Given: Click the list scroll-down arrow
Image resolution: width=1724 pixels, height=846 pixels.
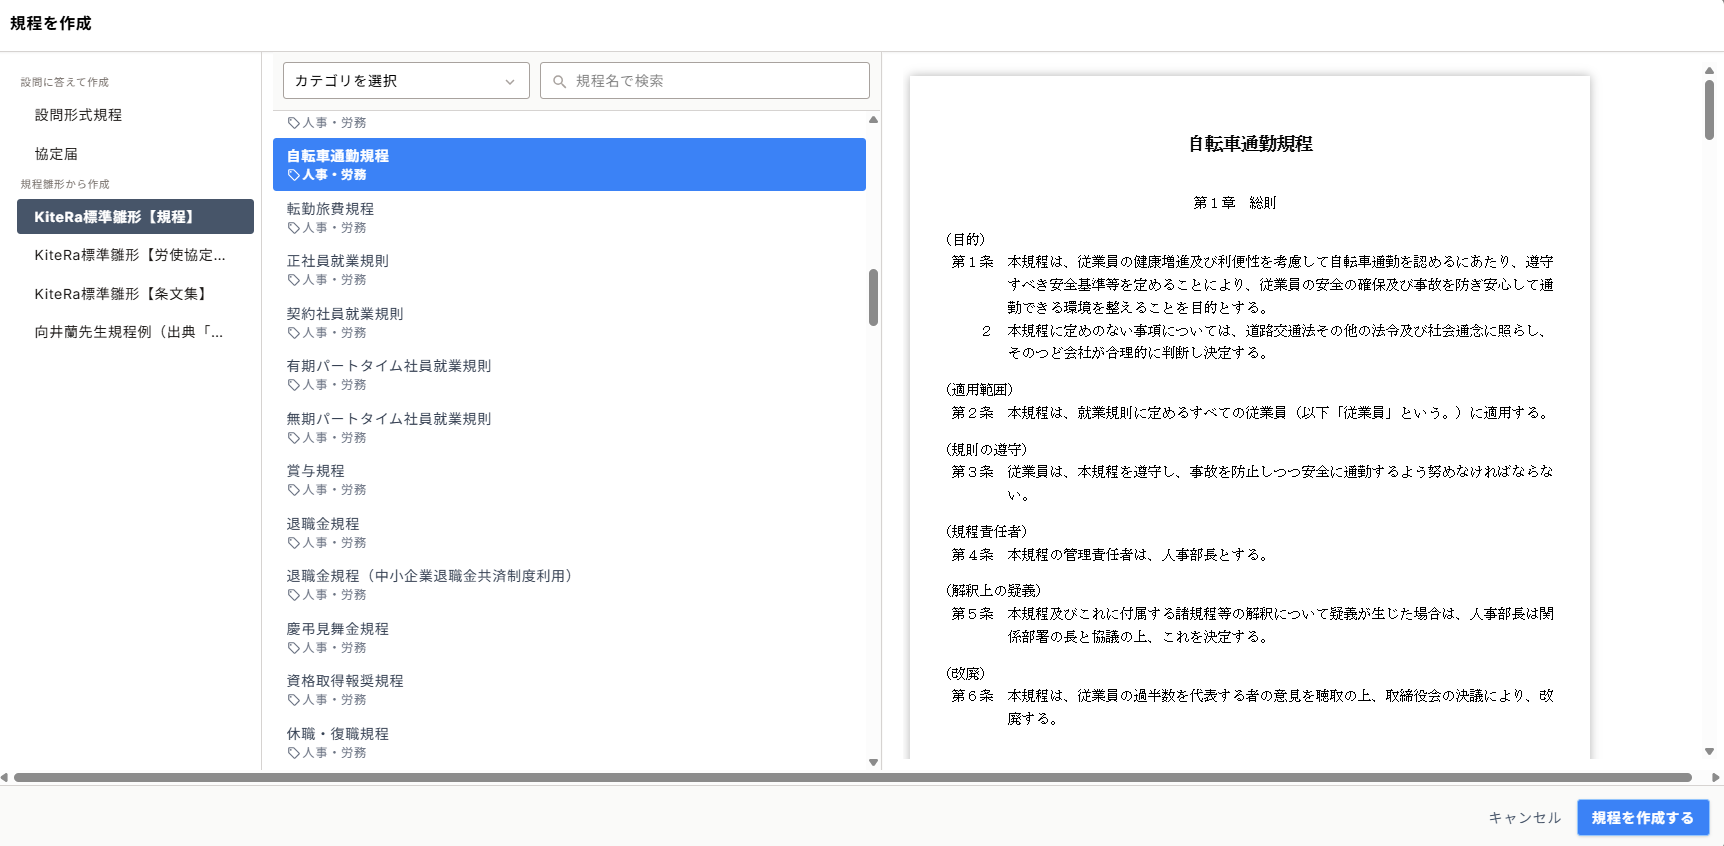Looking at the screenshot, I should click(x=873, y=763).
